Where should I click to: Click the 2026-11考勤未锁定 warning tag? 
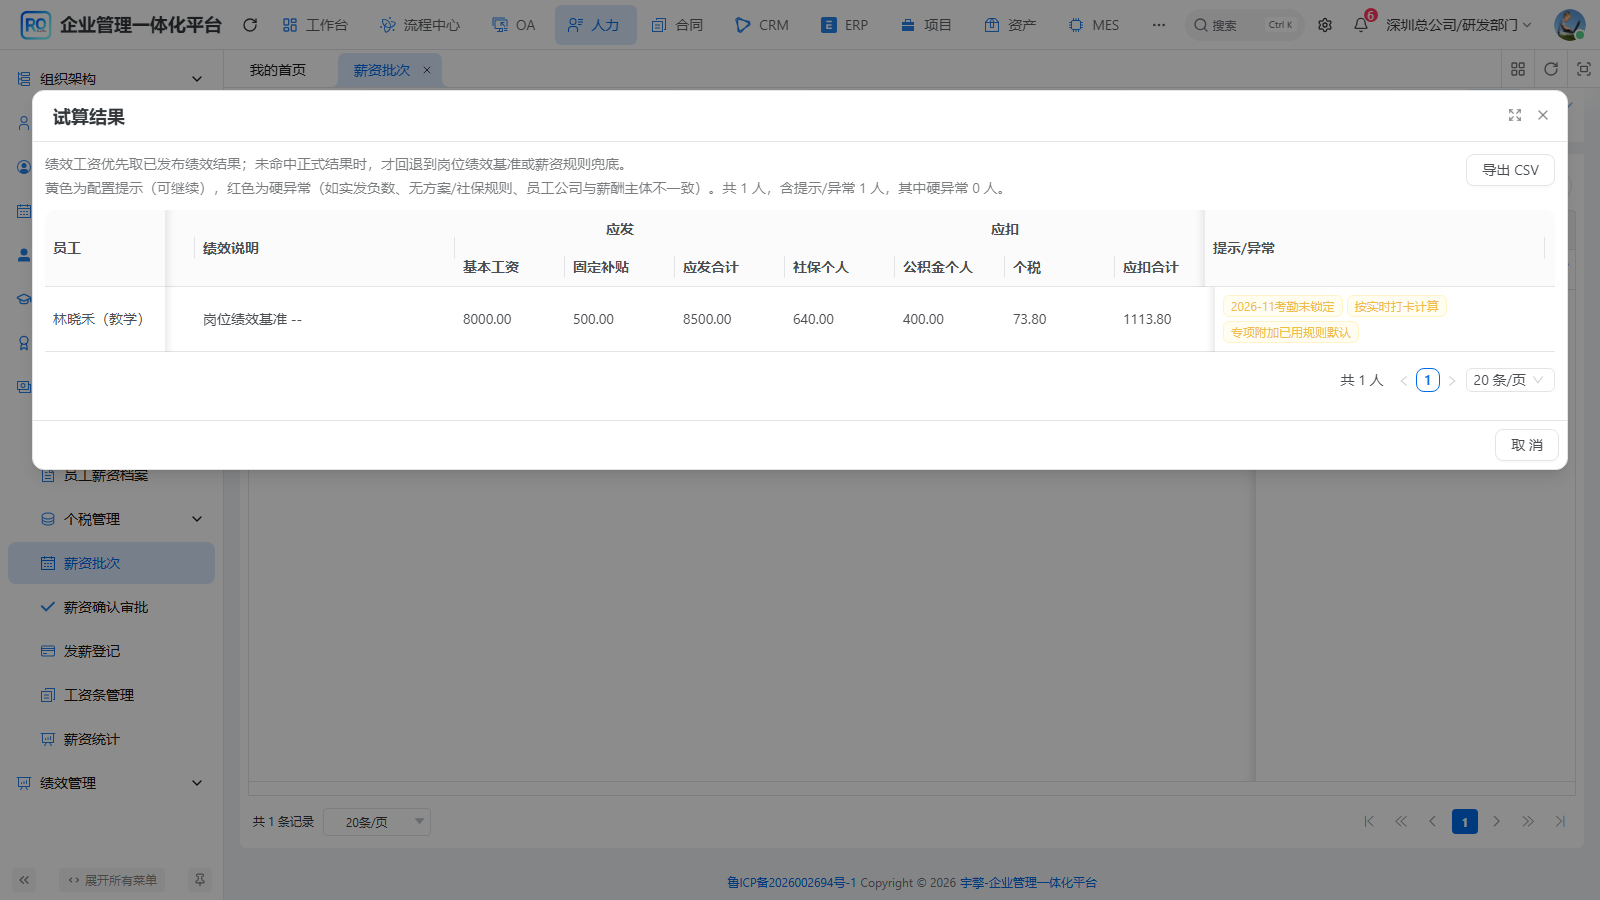point(1283,307)
